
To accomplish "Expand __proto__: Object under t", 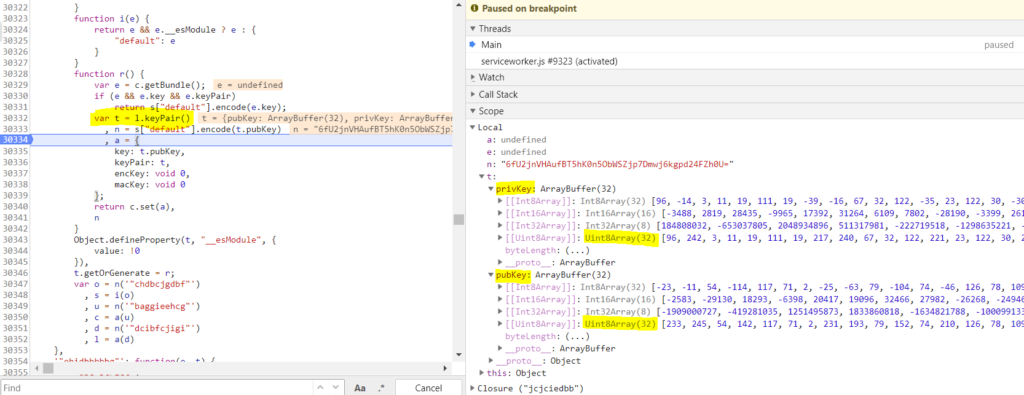I will point(491,361).
